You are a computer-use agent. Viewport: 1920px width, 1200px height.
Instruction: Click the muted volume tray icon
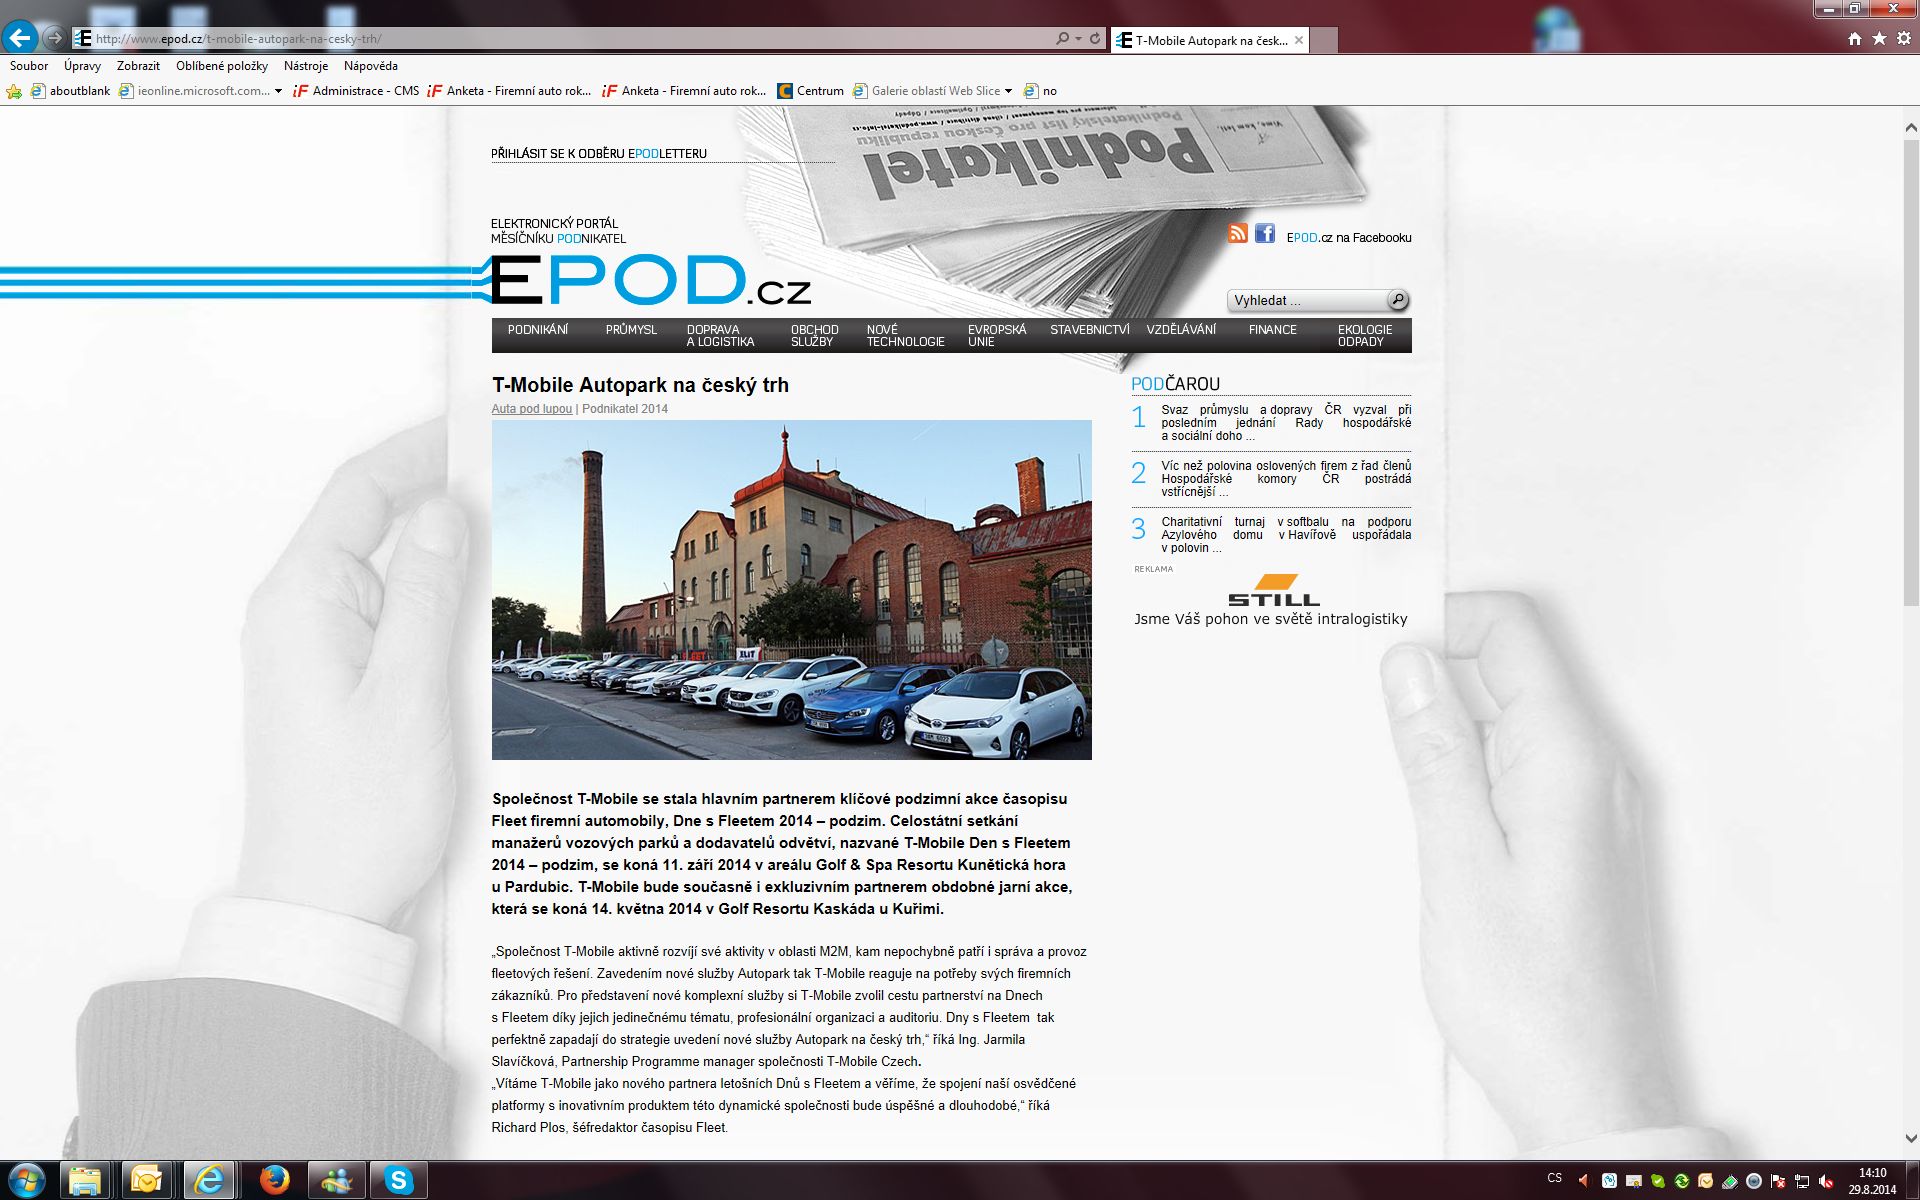coord(1826,1181)
